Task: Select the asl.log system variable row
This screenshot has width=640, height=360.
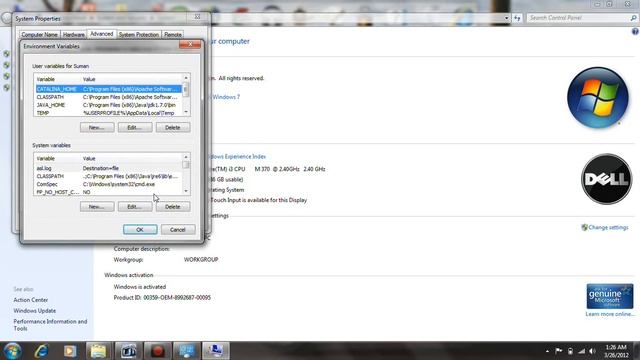Action: point(108,168)
